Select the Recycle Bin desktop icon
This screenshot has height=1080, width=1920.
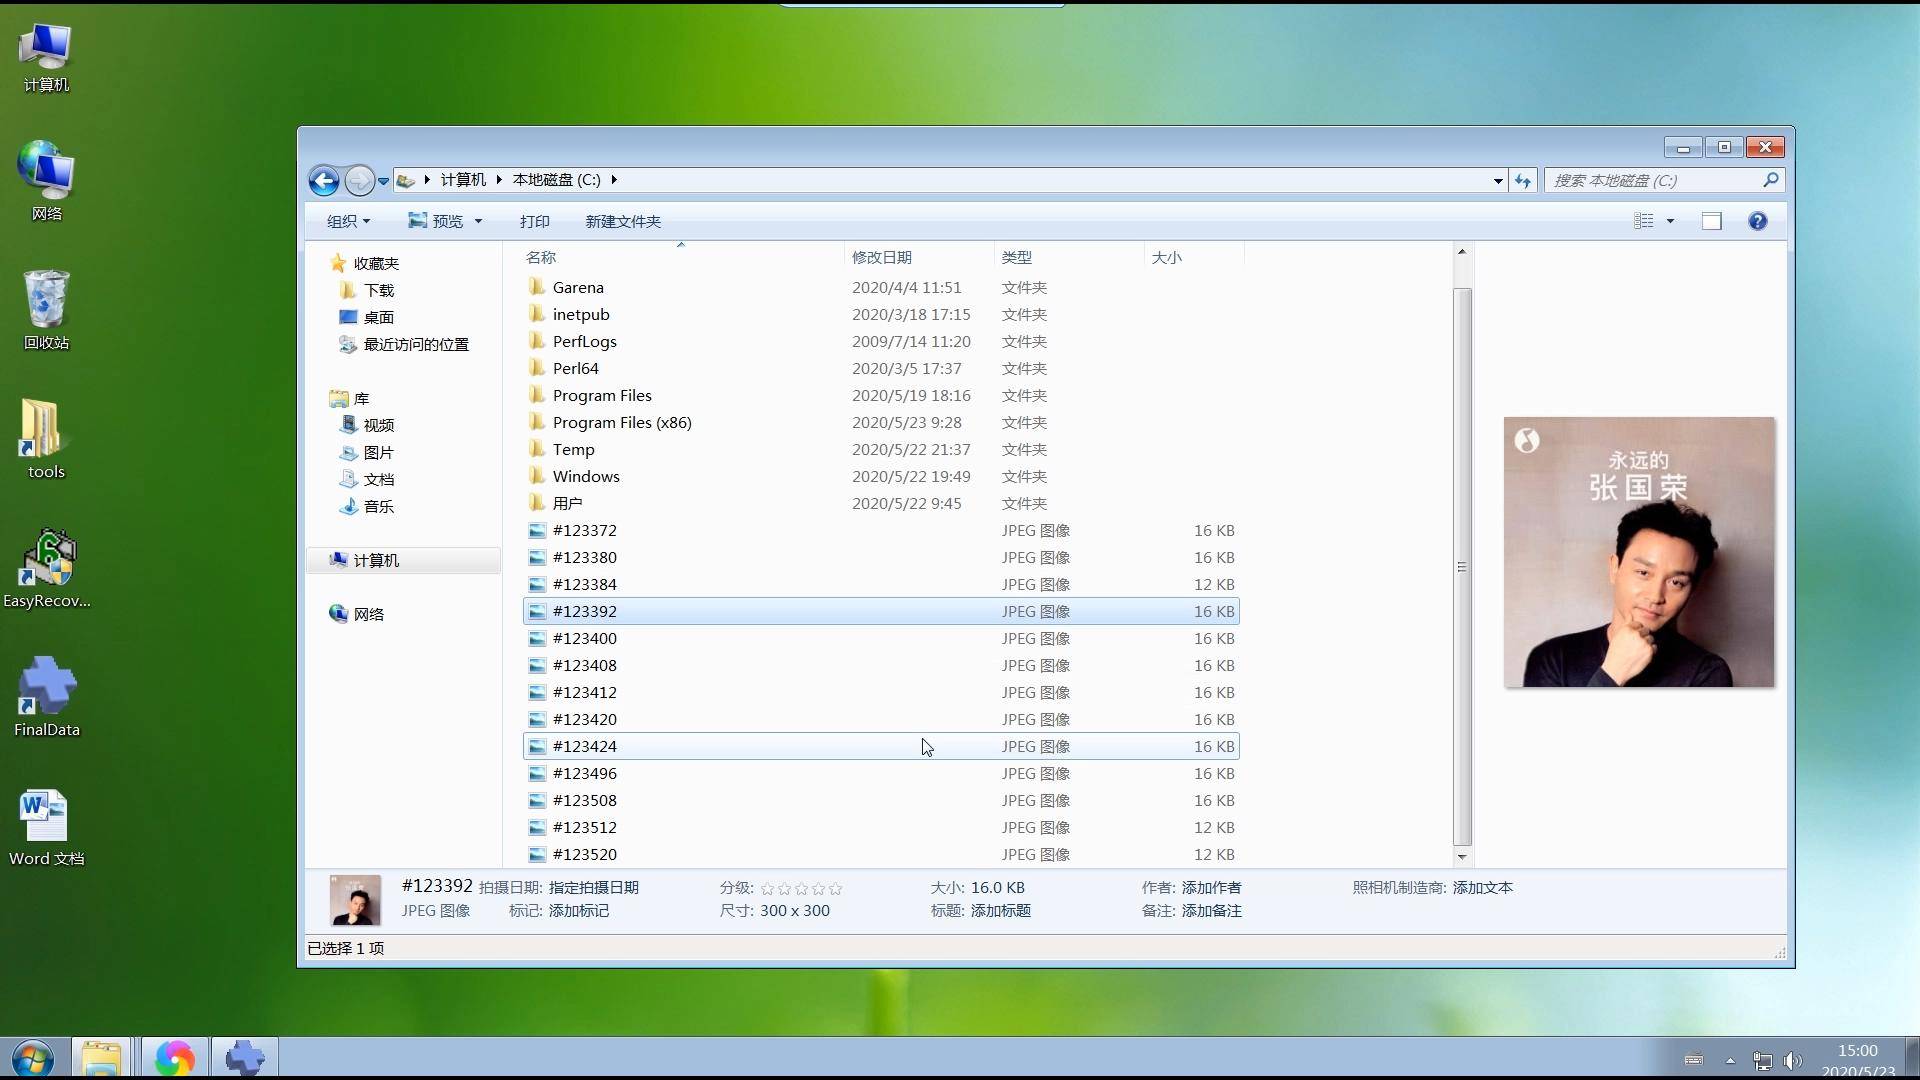(x=46, y=300)
